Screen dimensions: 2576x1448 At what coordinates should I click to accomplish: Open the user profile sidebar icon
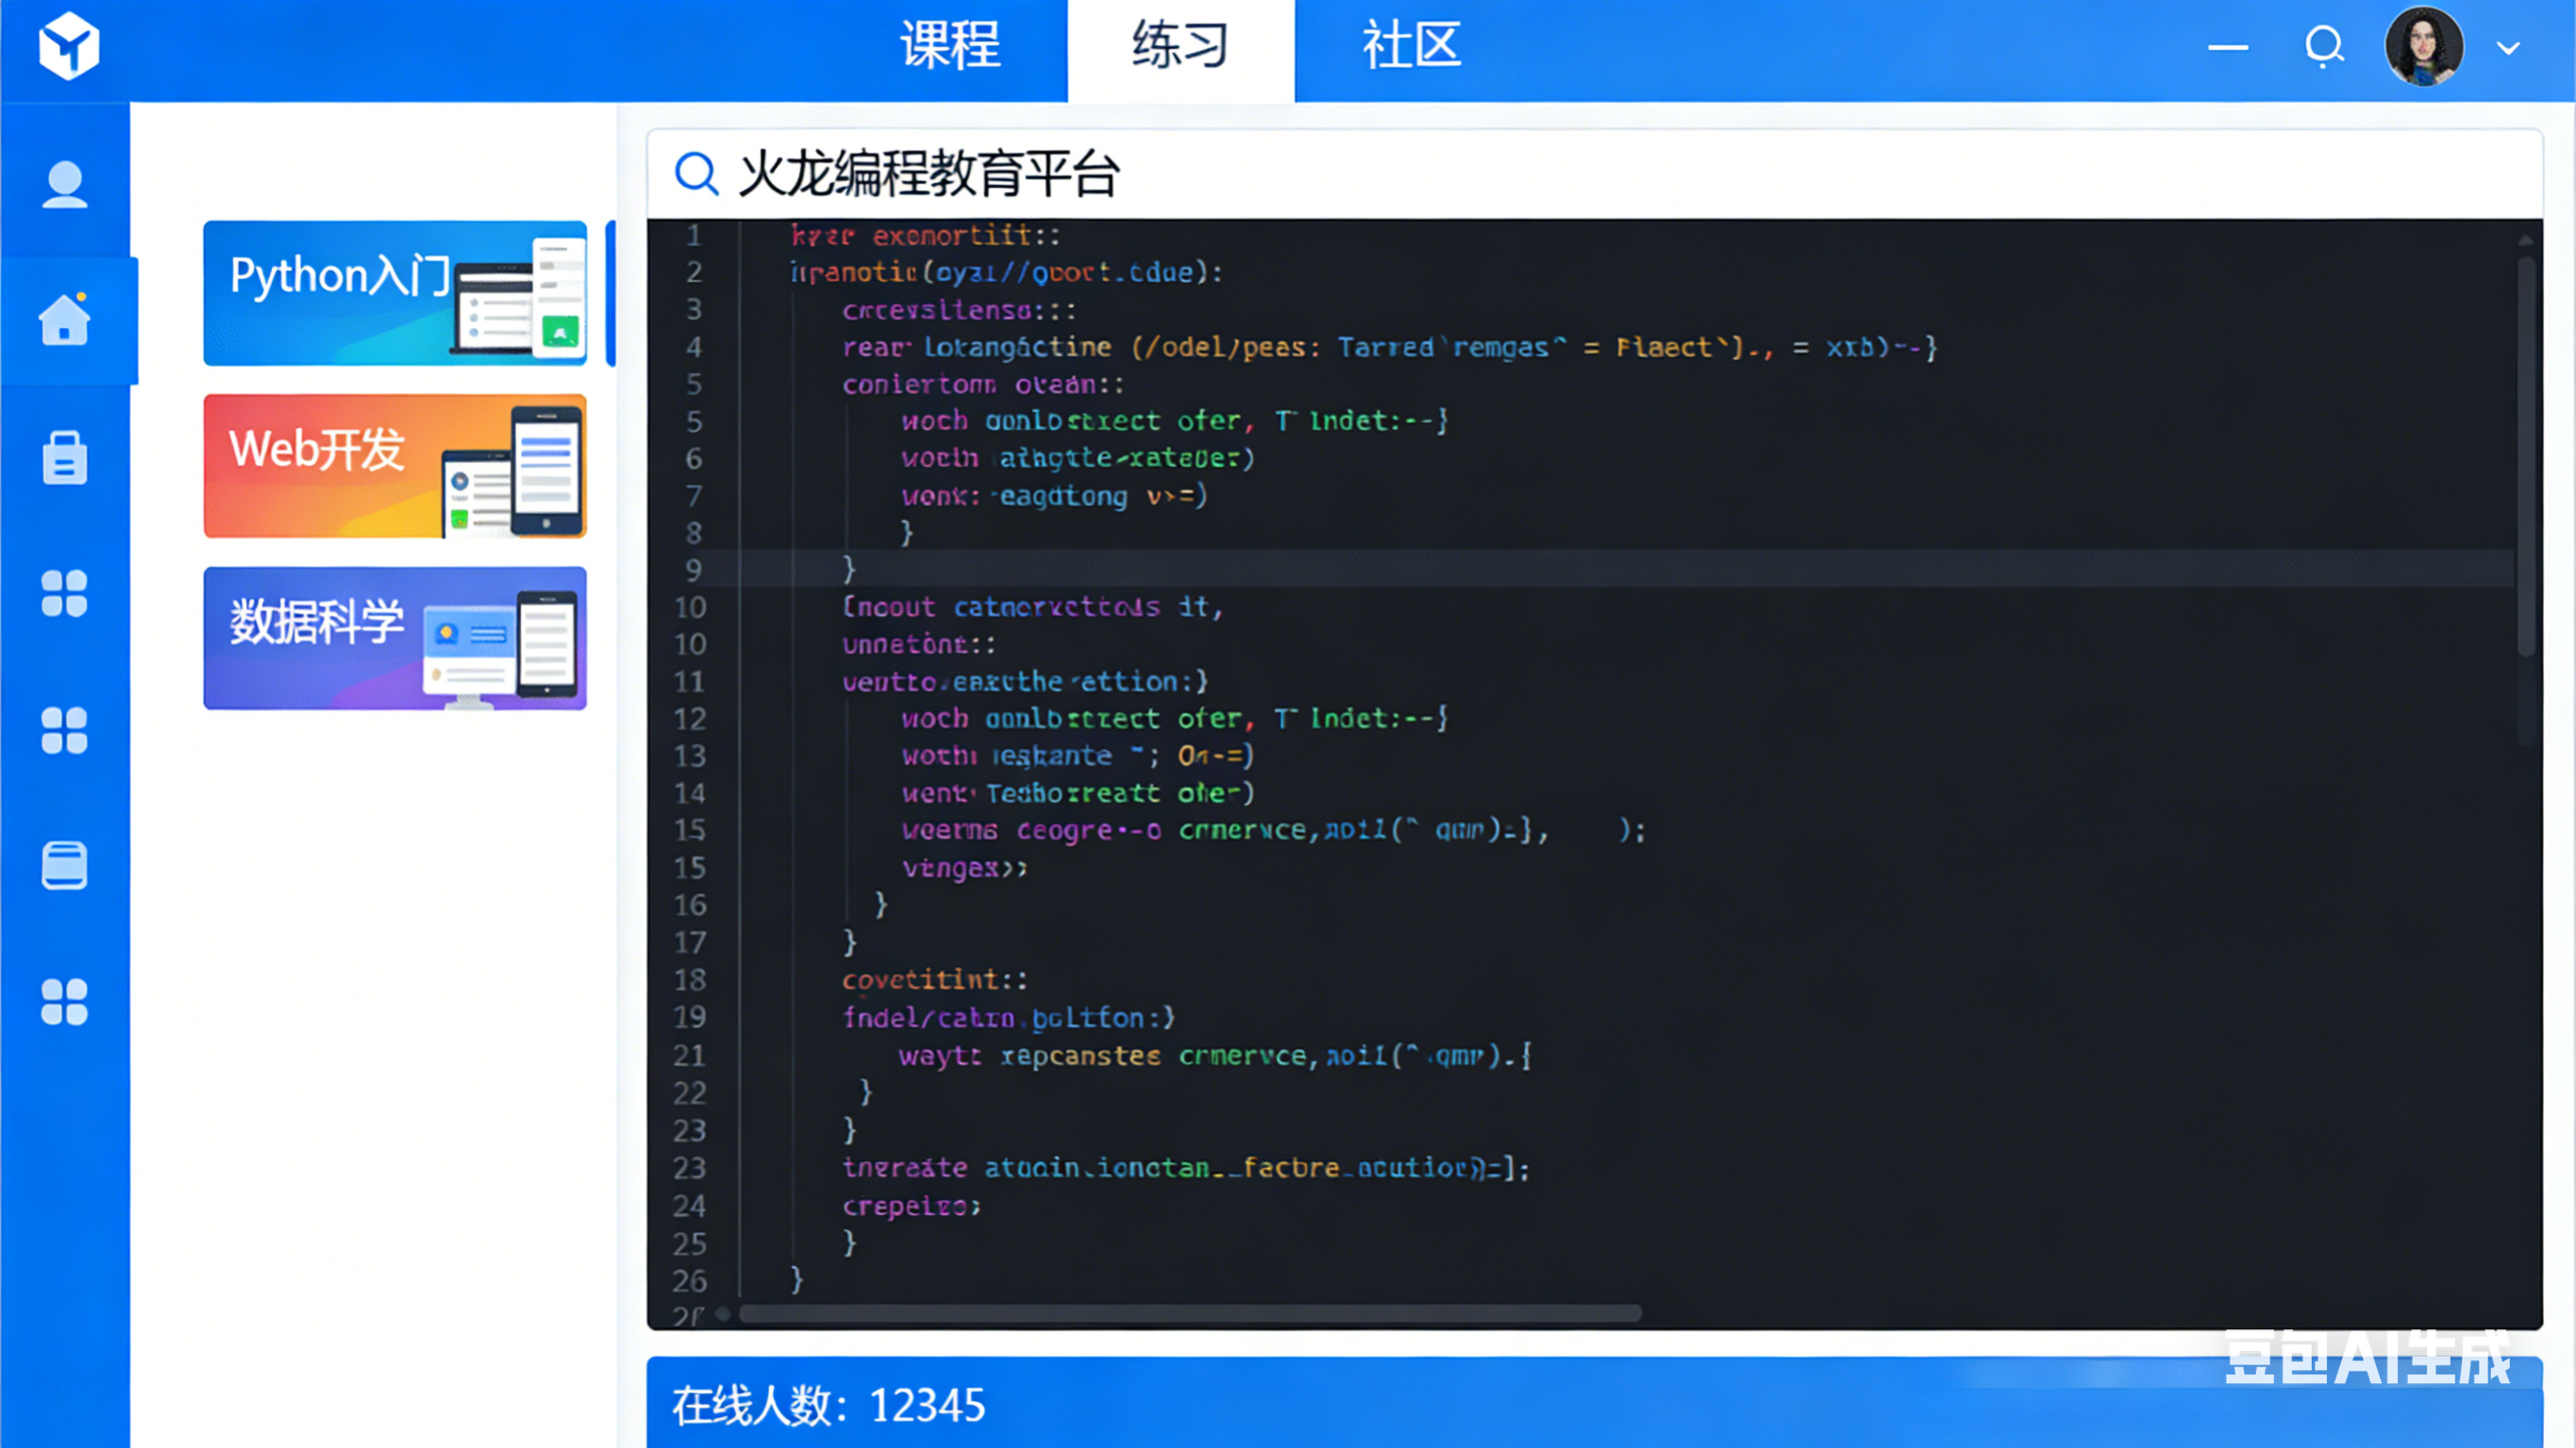(65, 185)
